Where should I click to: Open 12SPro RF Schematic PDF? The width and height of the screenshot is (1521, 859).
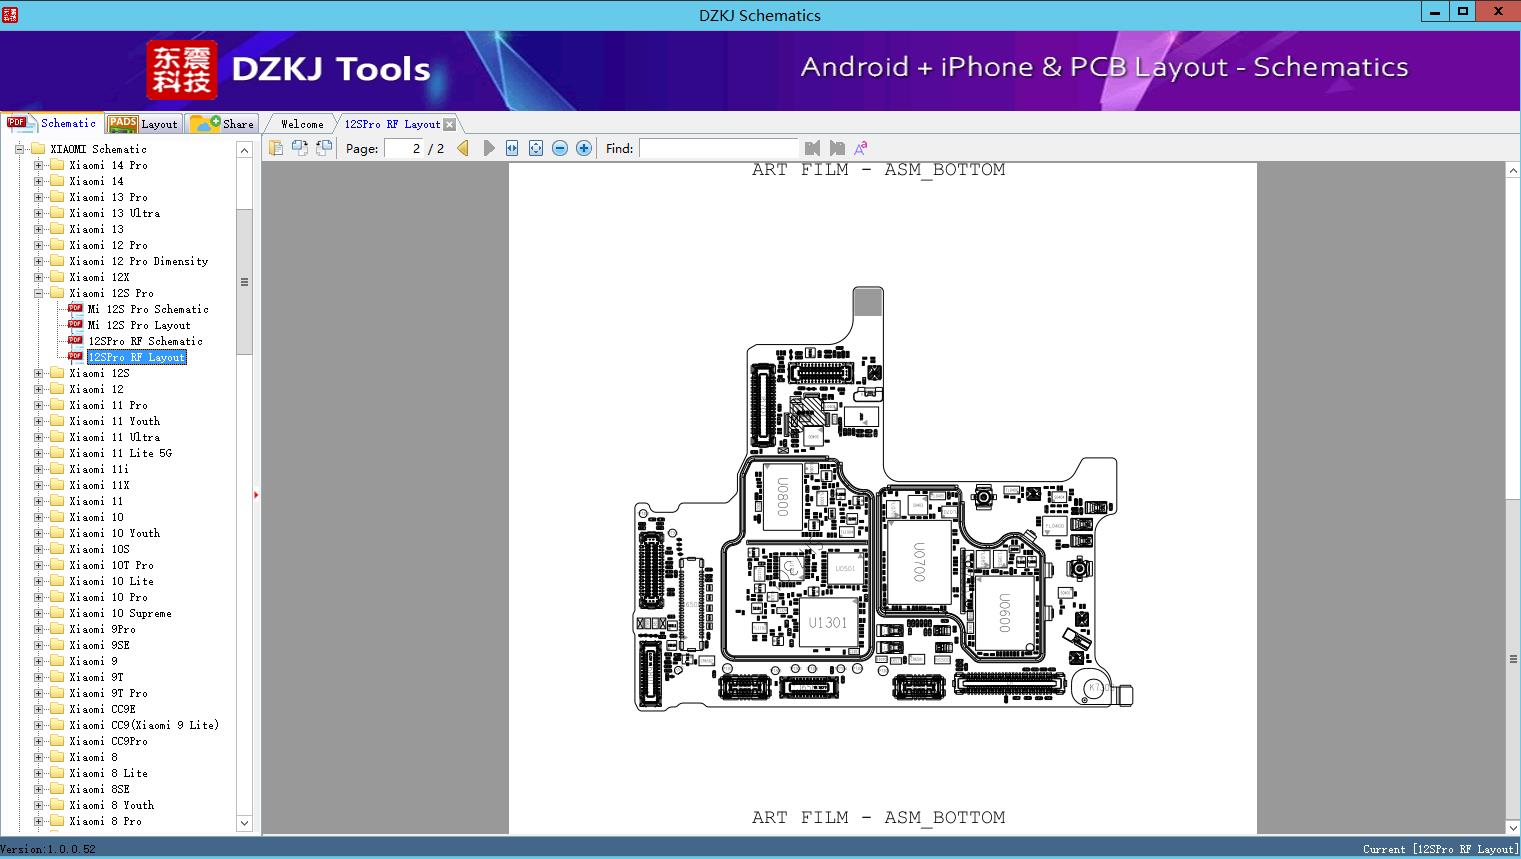click(x=145, y=341)
